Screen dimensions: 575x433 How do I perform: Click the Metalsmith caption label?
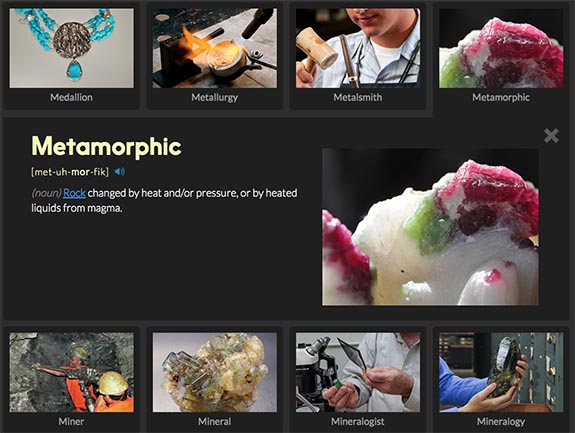coord(358,97)
